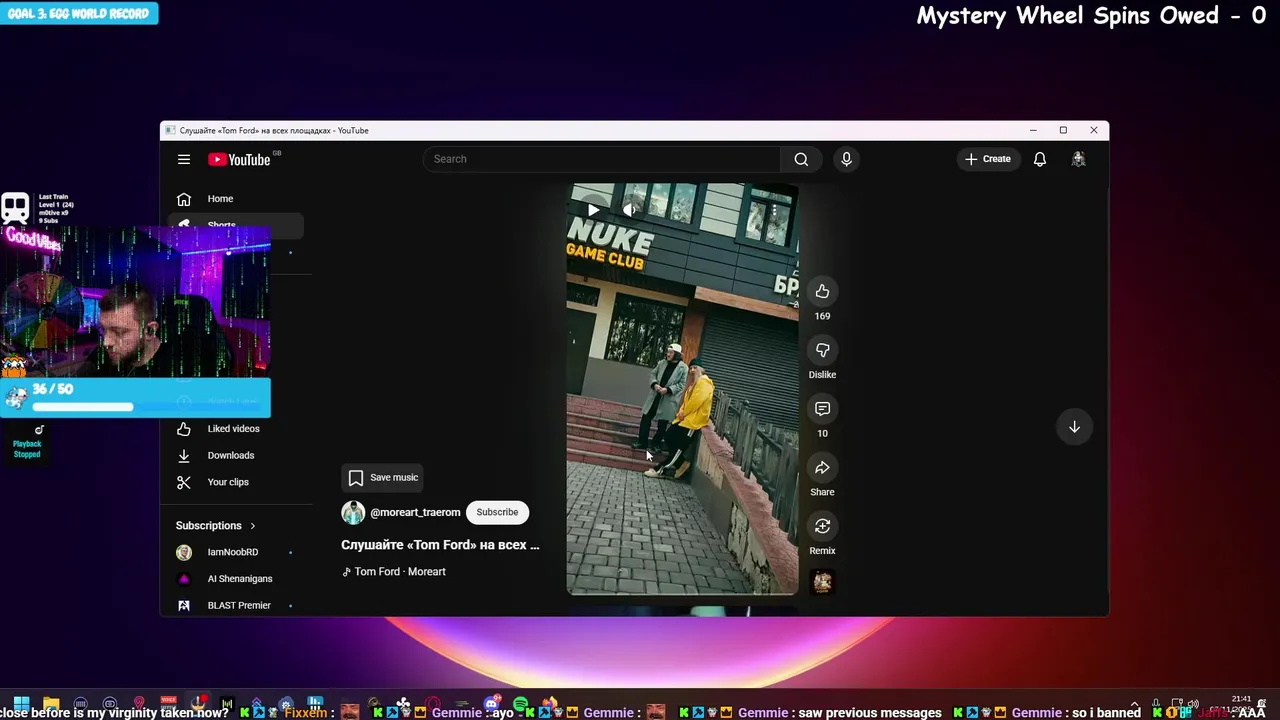
Task: Go to the next Short with down arrow
Action: pos(1074,427)
